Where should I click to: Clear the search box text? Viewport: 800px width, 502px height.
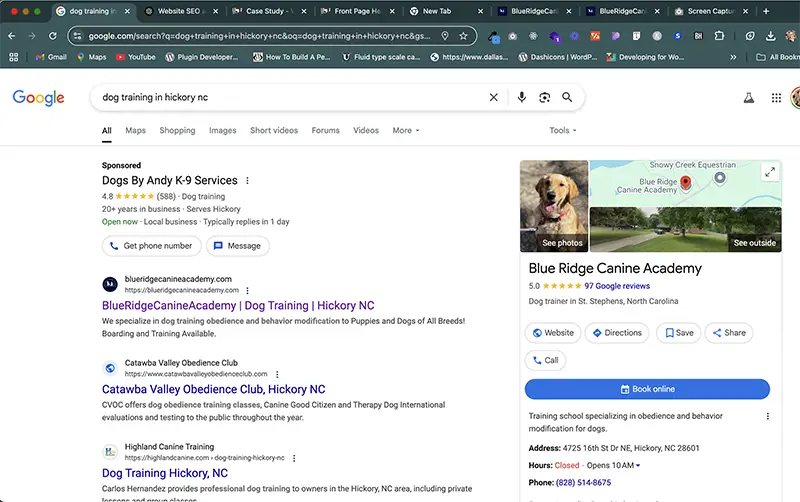tap(492, 97)
